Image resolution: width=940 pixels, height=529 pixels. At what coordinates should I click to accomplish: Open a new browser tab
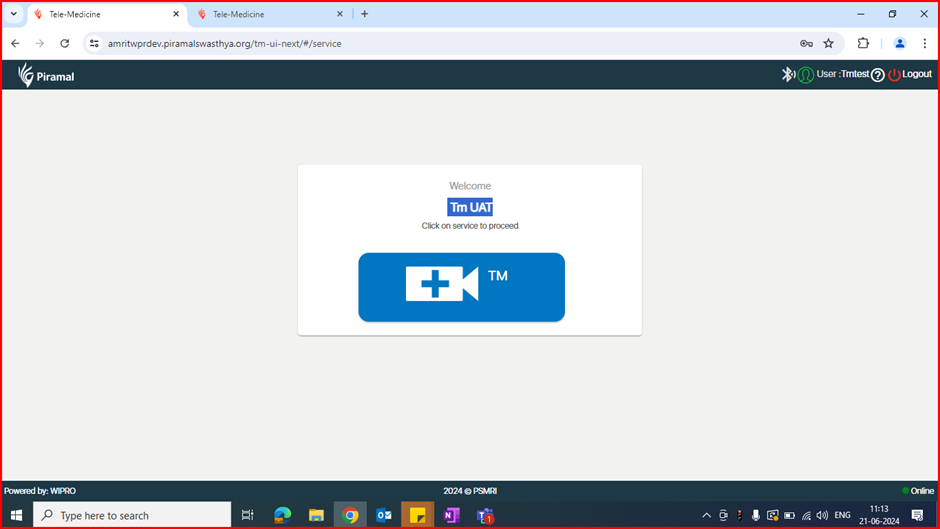364,14
